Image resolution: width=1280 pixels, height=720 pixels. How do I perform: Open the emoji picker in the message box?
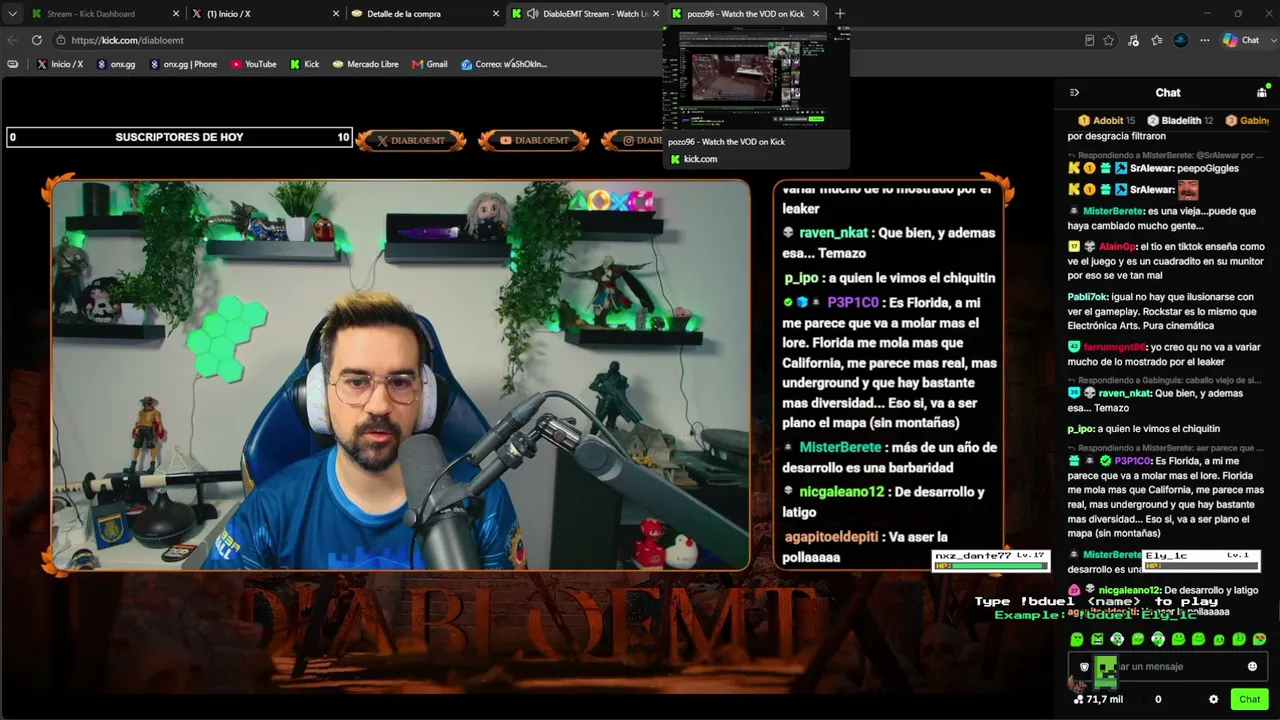pyautogui.click(x=1252, y=667)
